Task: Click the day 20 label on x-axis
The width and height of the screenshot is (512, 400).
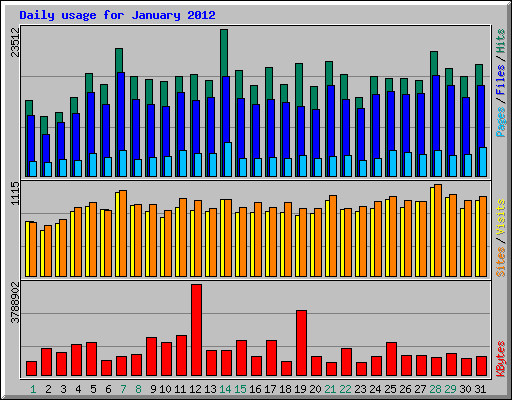Action: click(x=315, y=389)
